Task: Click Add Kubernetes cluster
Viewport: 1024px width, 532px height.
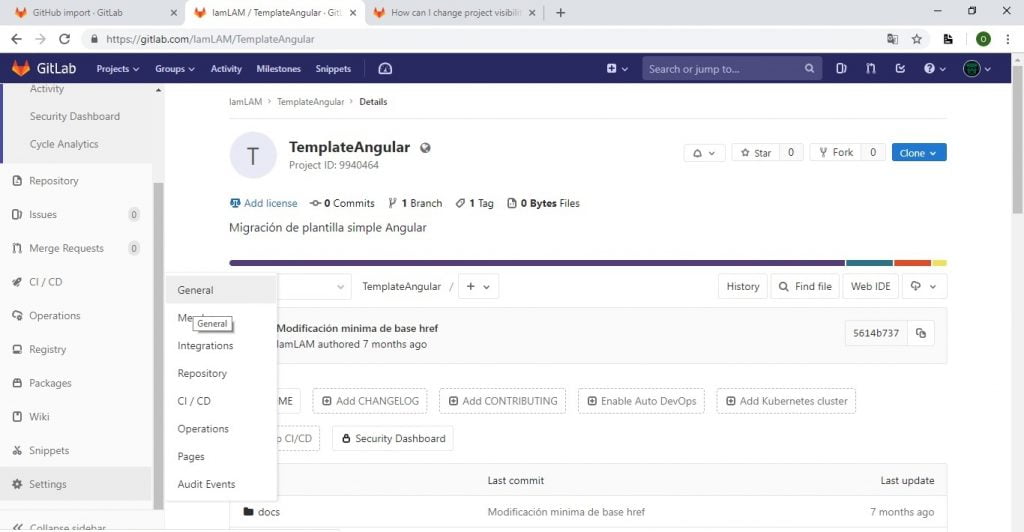Action: (786, 401)
